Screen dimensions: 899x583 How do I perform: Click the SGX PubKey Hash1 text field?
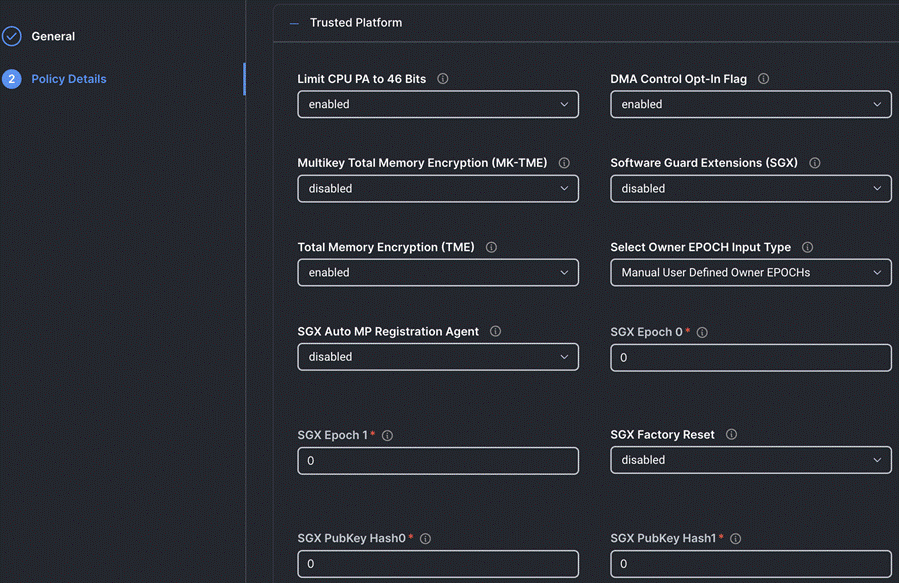[x=751, y=564]
